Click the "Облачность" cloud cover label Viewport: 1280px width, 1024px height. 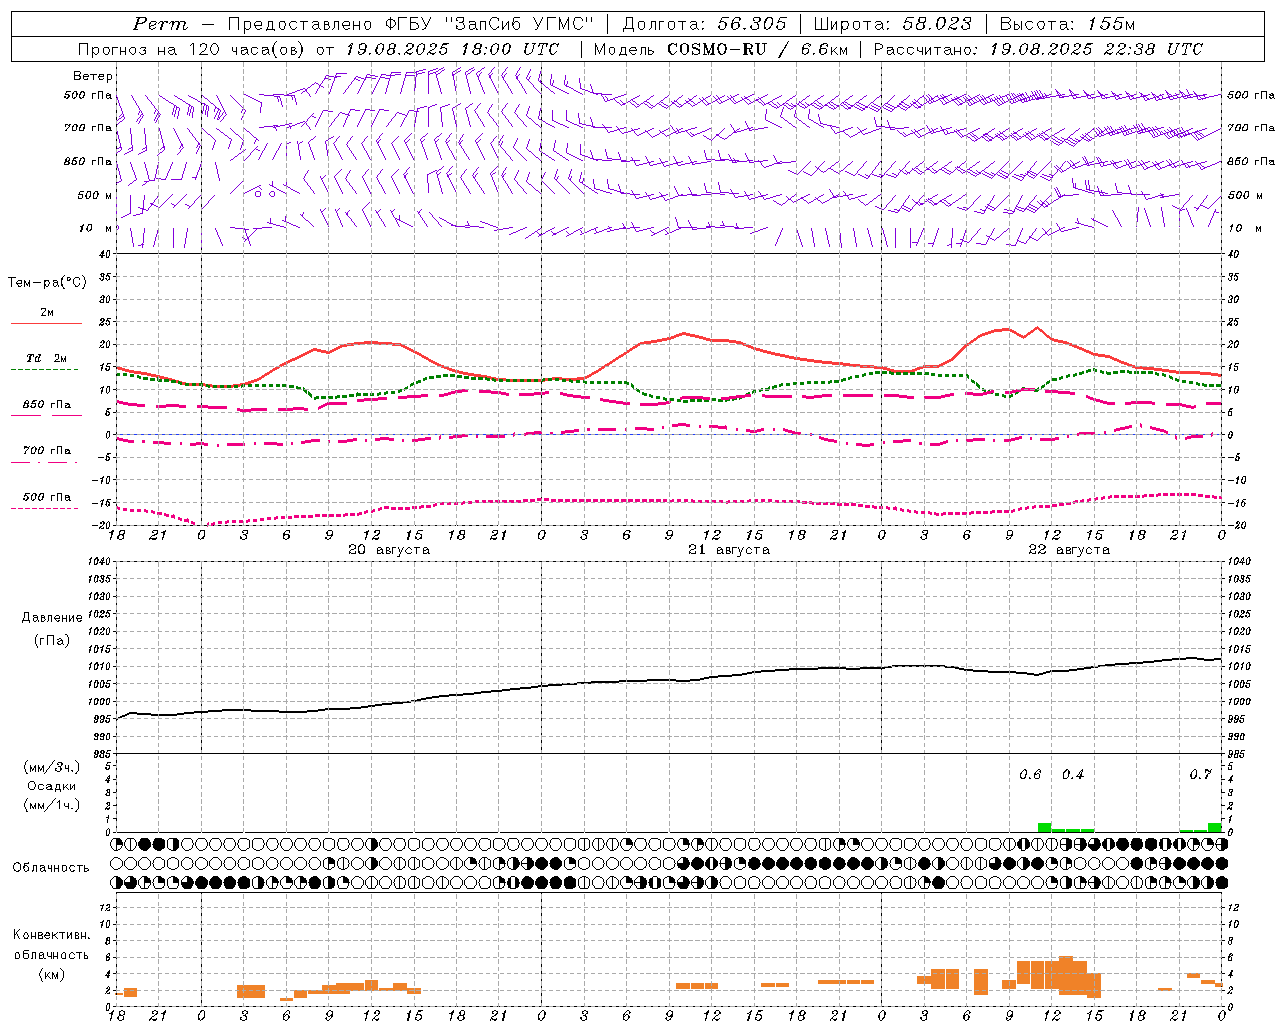51,867
